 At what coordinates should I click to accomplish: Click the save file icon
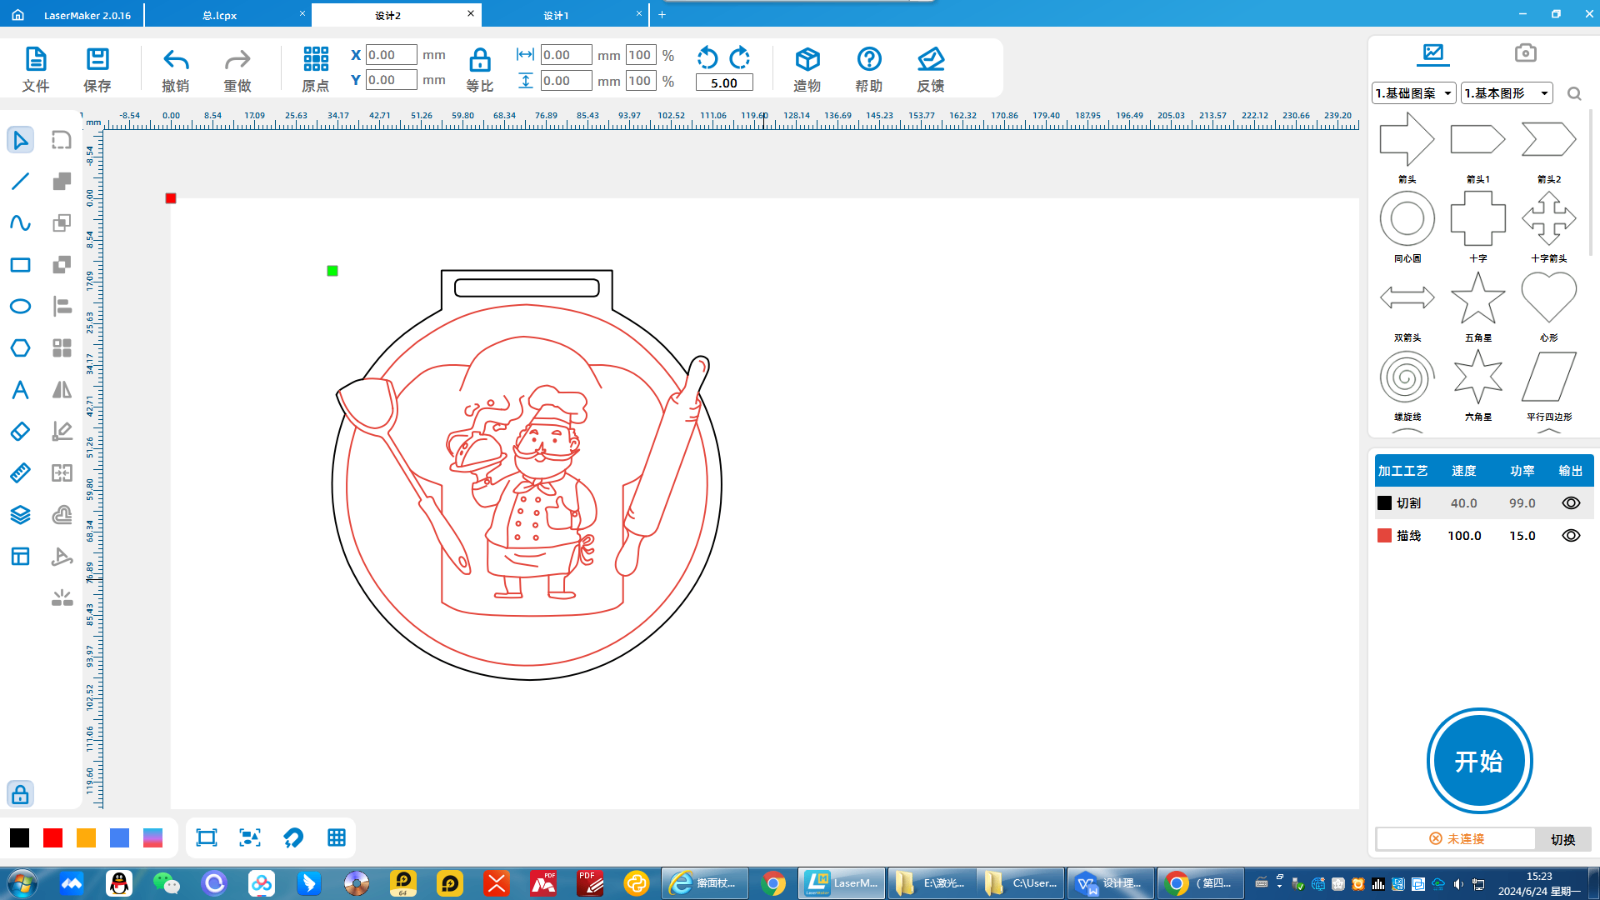coord(97,60)
